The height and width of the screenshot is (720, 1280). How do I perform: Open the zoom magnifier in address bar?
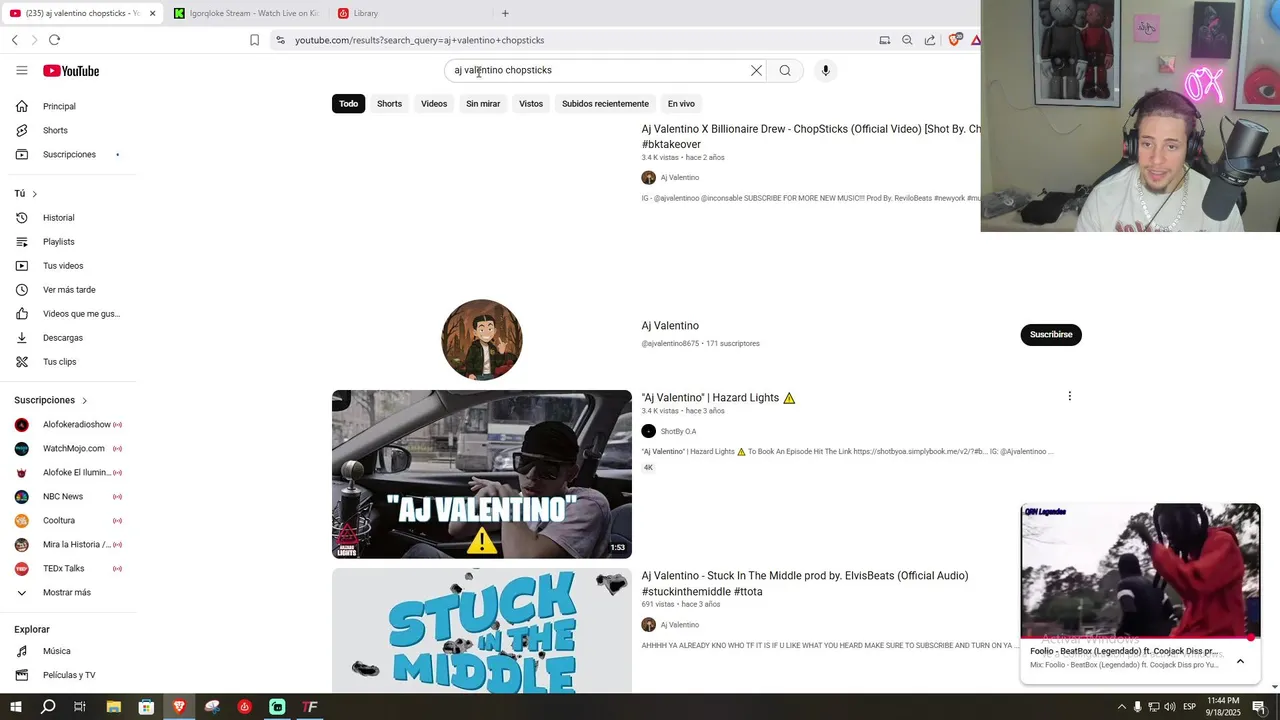pyautogui.click(x=907, y=40)
